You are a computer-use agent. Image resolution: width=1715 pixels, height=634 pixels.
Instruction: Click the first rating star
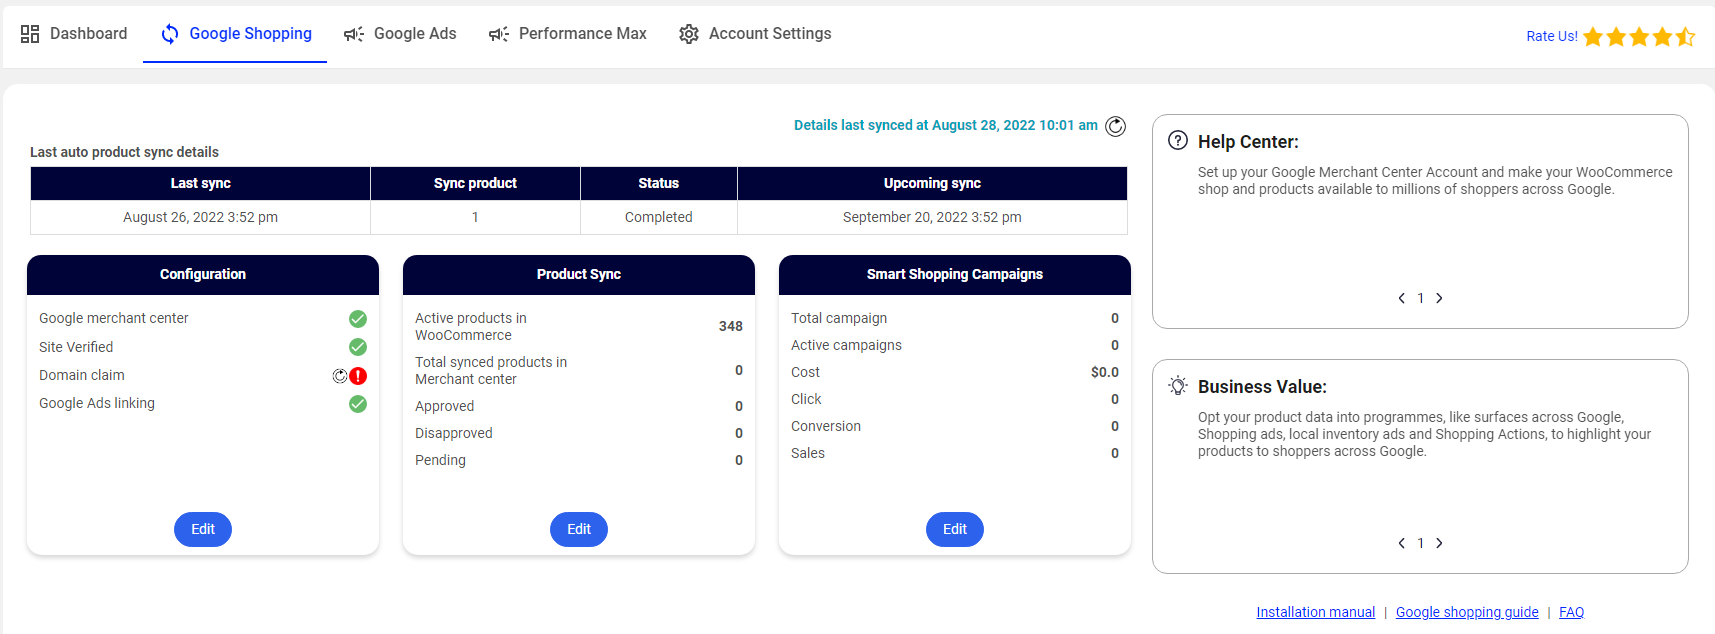(x=1593, y=37)
